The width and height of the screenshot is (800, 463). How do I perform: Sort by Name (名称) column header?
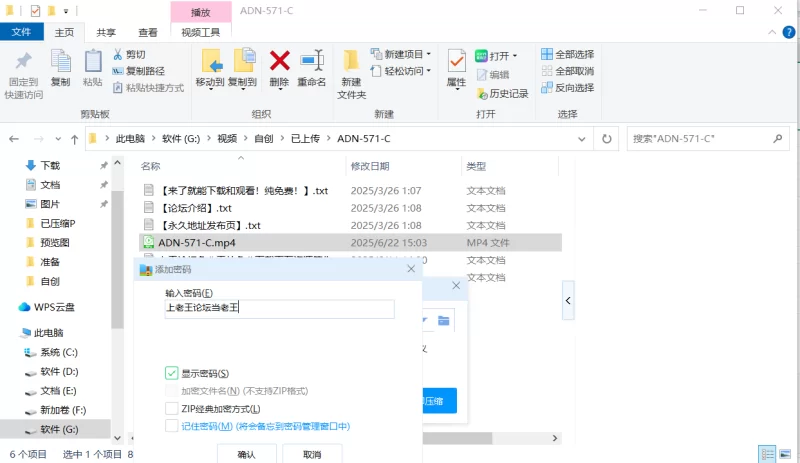pyautogui.click(x=151, y=166)
